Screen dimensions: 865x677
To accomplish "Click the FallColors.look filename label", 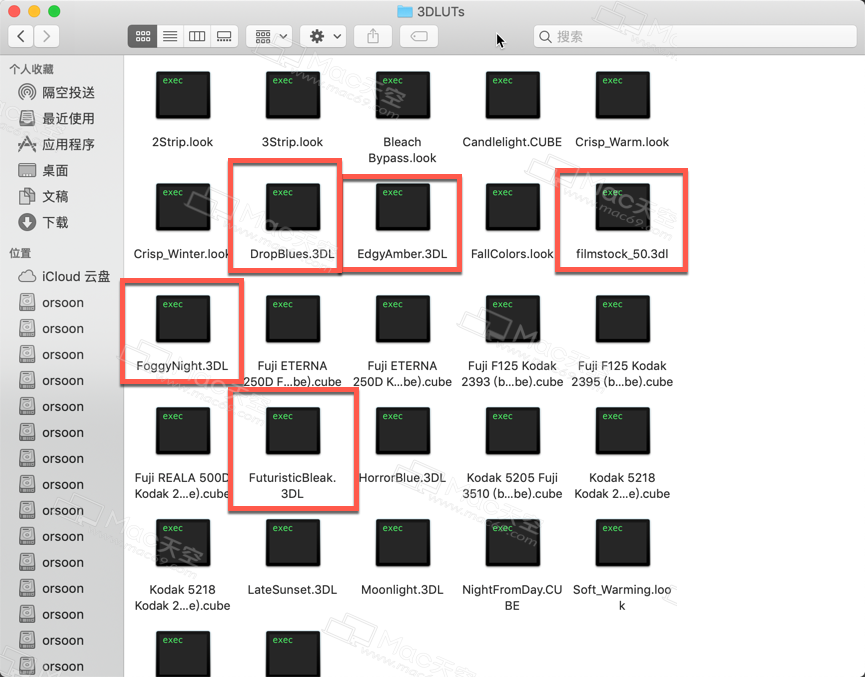I will tap(512, 254).
